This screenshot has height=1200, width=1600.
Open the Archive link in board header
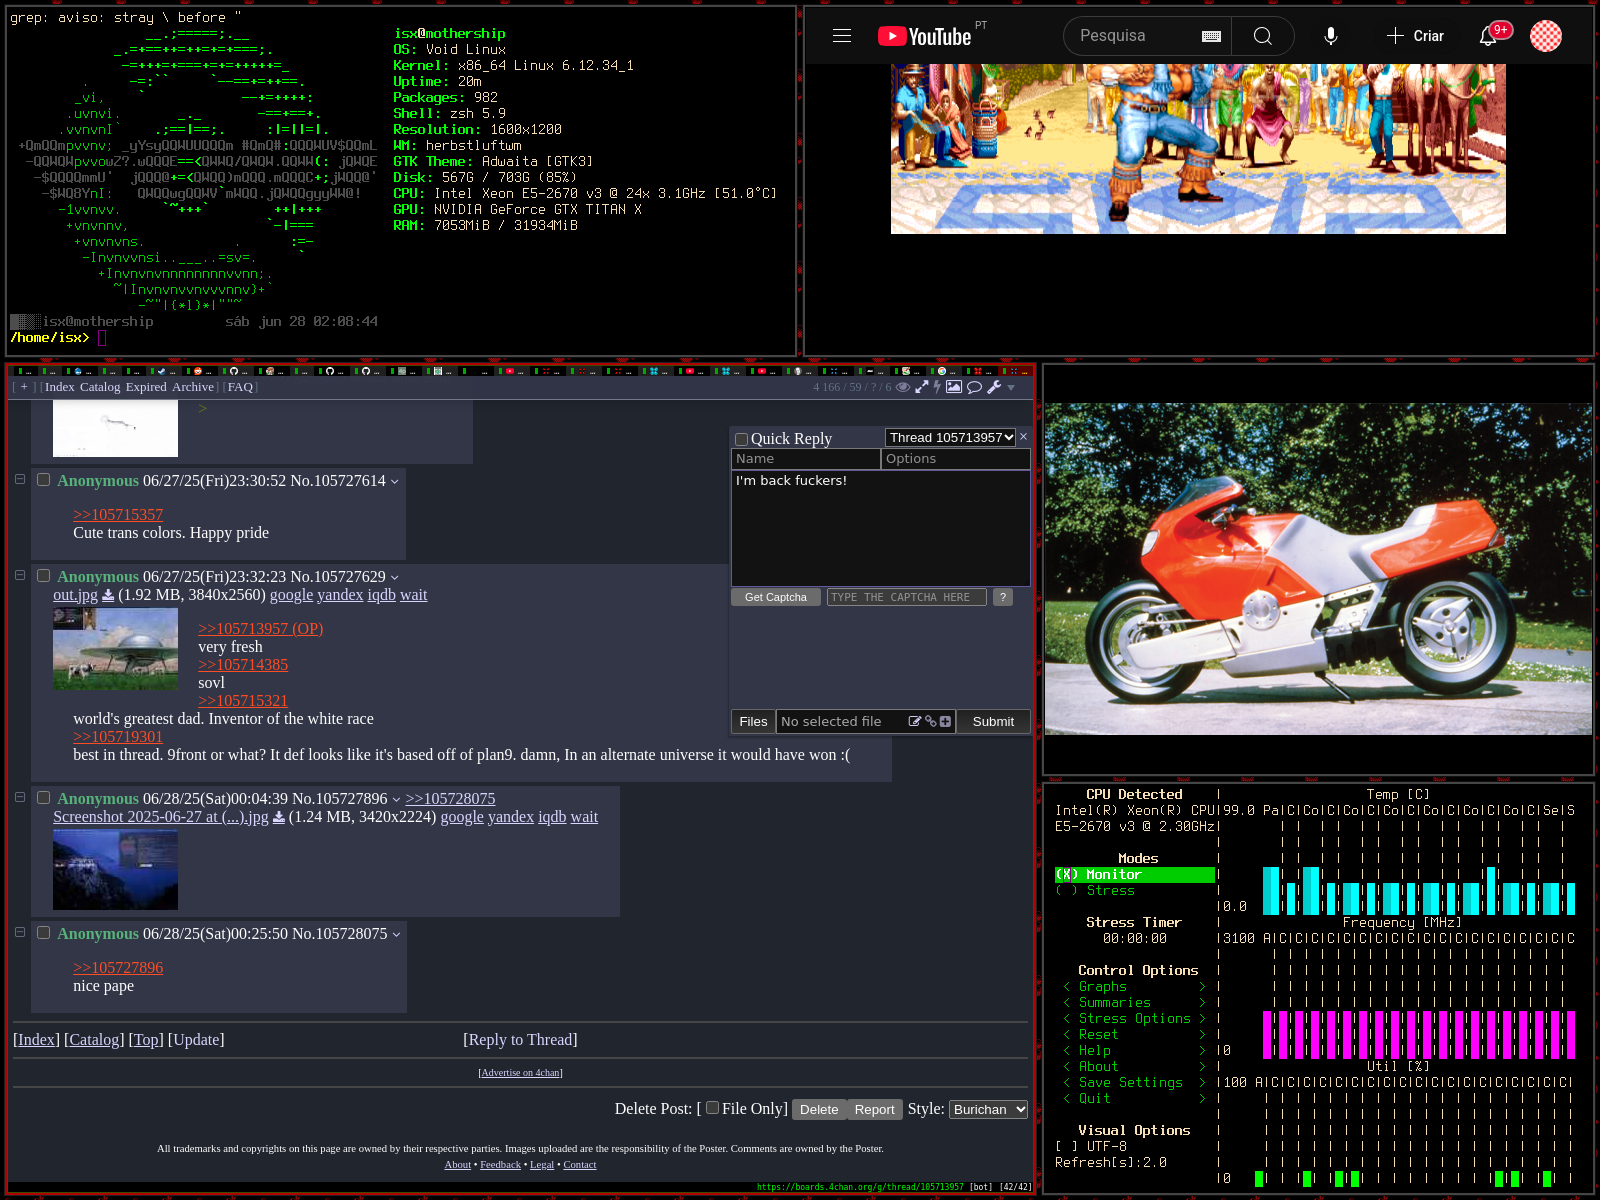[193, 387]
